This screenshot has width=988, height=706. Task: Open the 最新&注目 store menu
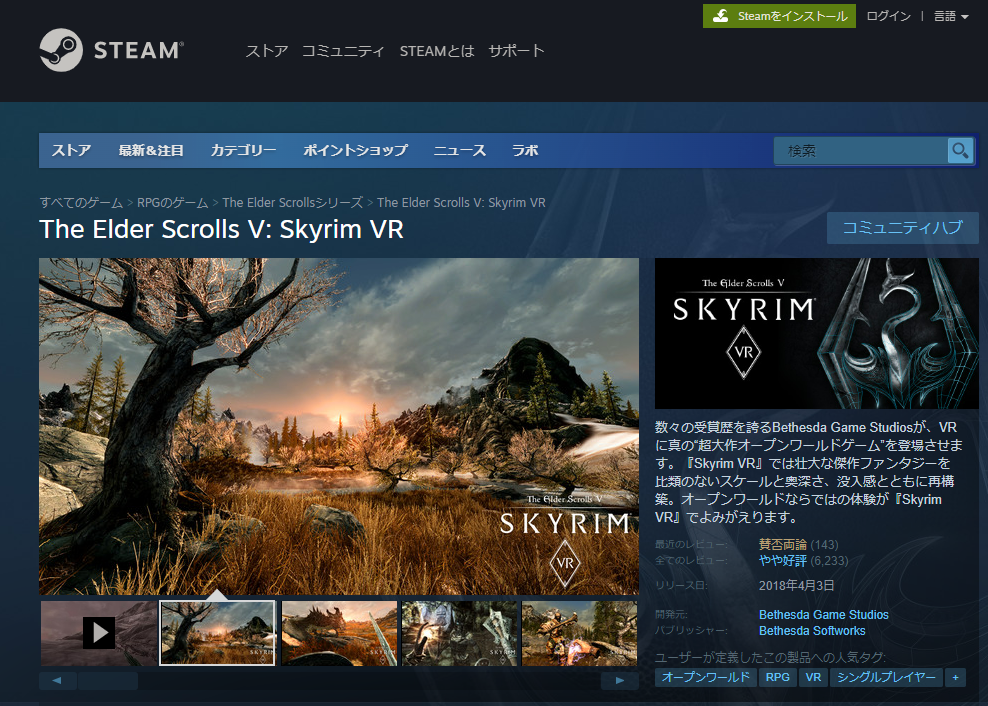point(151,151)
